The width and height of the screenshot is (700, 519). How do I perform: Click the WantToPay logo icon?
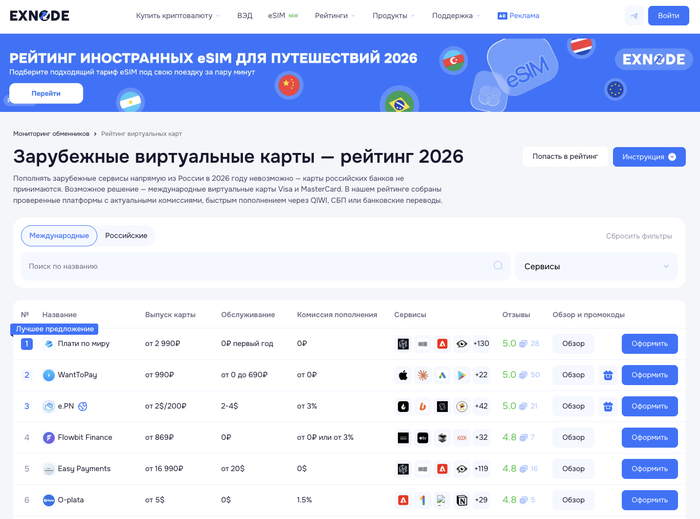pos(48,375)
